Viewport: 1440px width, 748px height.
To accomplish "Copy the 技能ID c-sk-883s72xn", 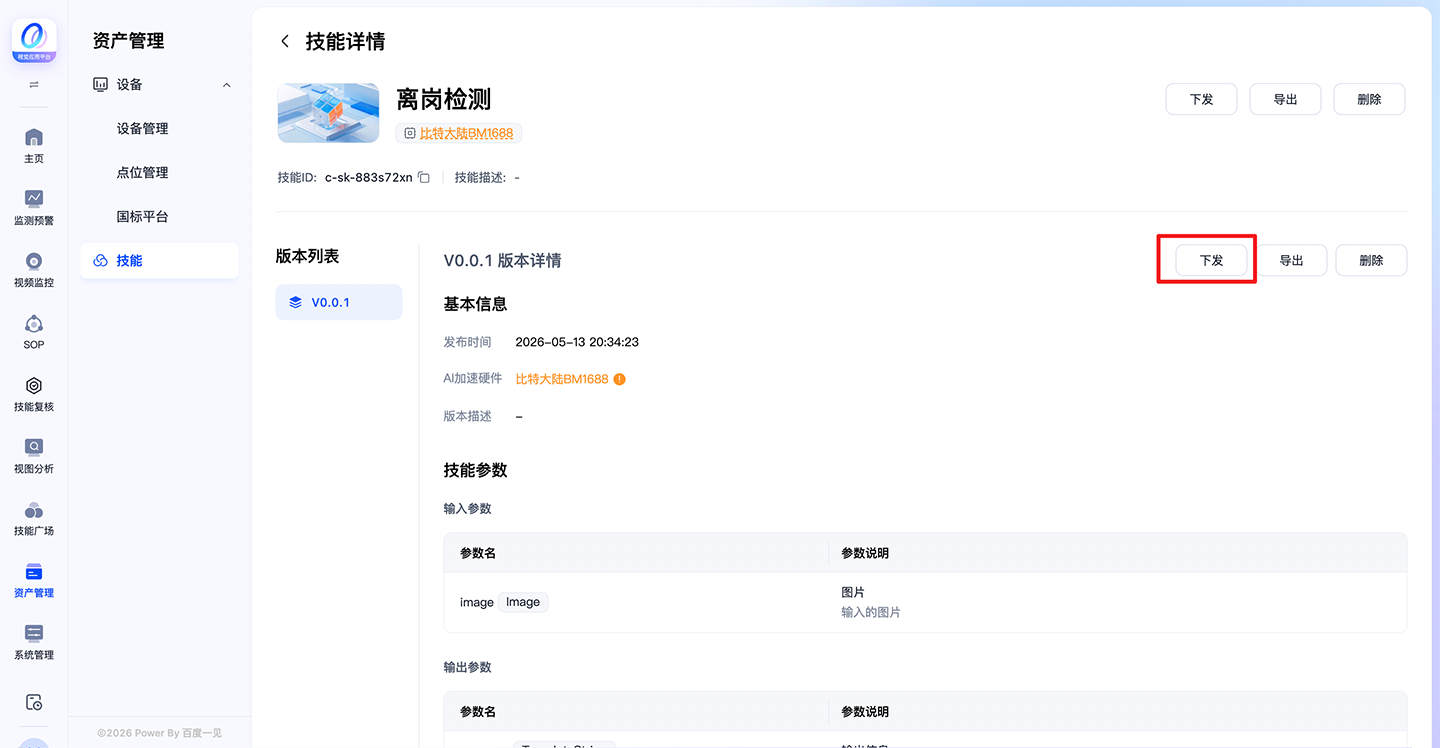I will click(424, 177).
